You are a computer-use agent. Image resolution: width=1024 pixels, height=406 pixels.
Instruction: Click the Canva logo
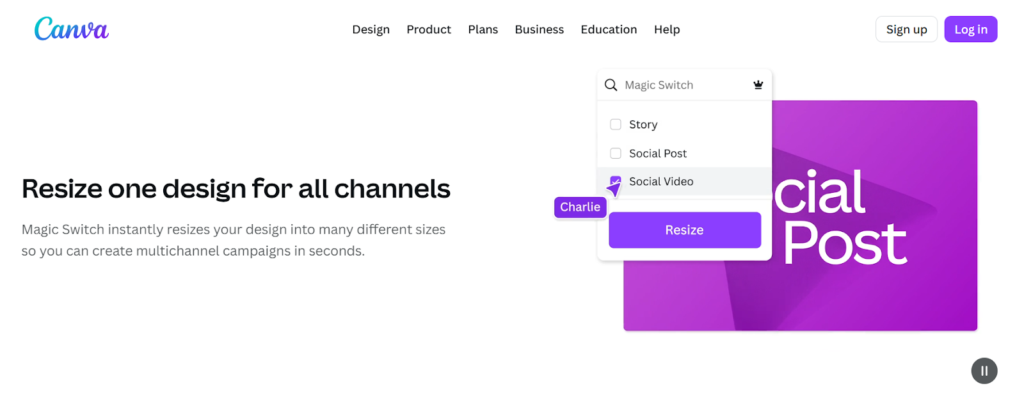point(72,29)
